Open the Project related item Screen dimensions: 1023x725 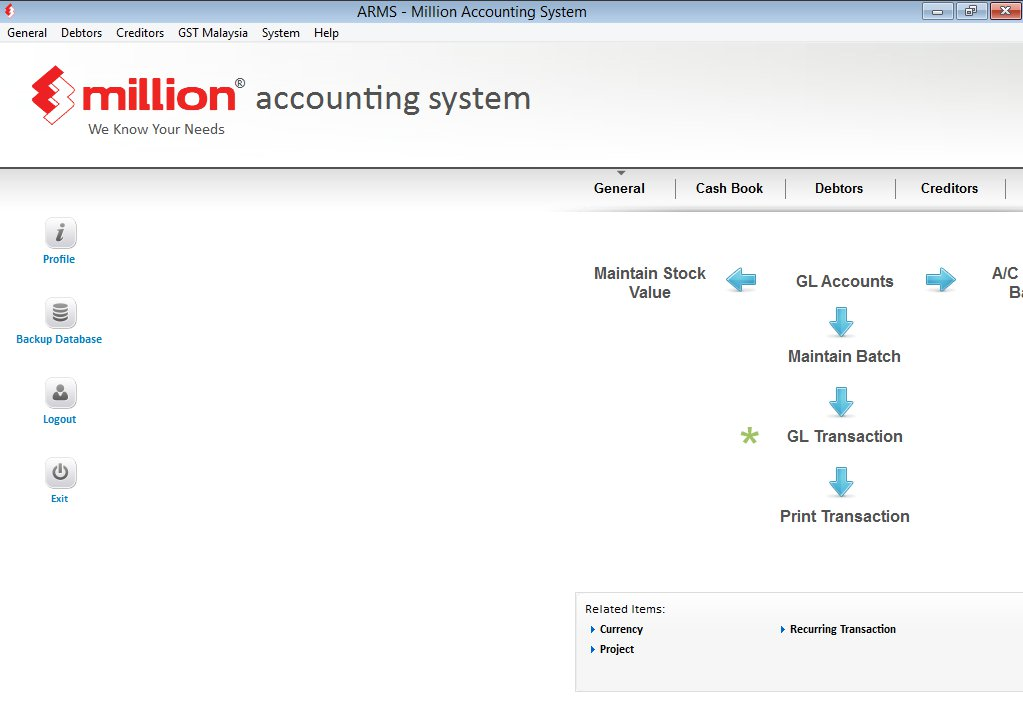[x=617, y=649]
